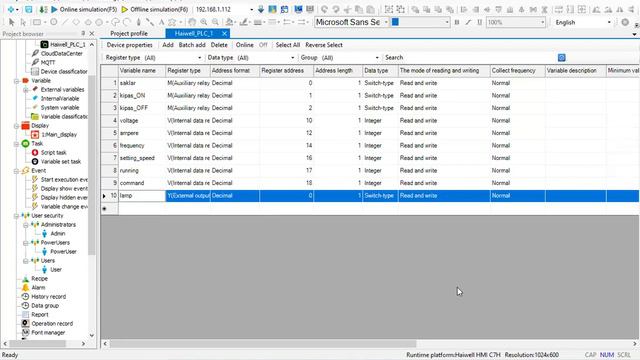The width and height of the screenshot is (640, 360).
Task: Start Online simulation(F5)
Action: pyautogui.click(x=84, y=9)
